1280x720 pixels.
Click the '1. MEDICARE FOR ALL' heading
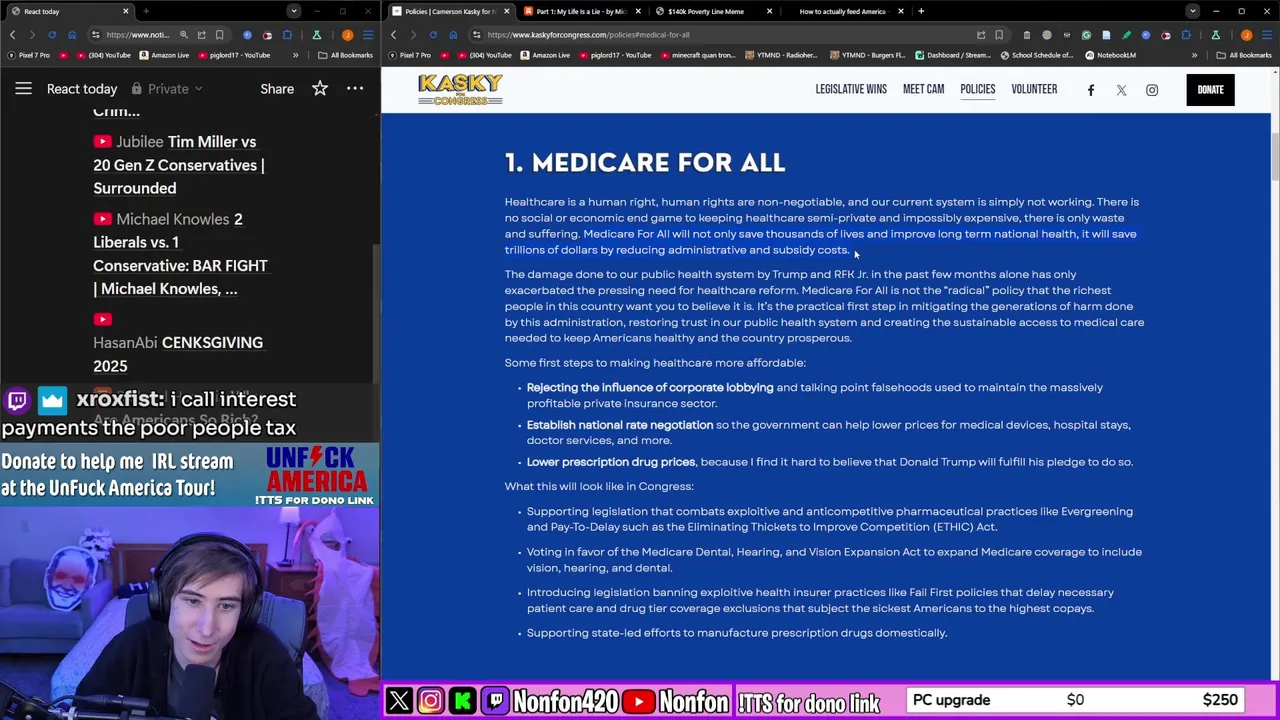(x=645, y=162)
